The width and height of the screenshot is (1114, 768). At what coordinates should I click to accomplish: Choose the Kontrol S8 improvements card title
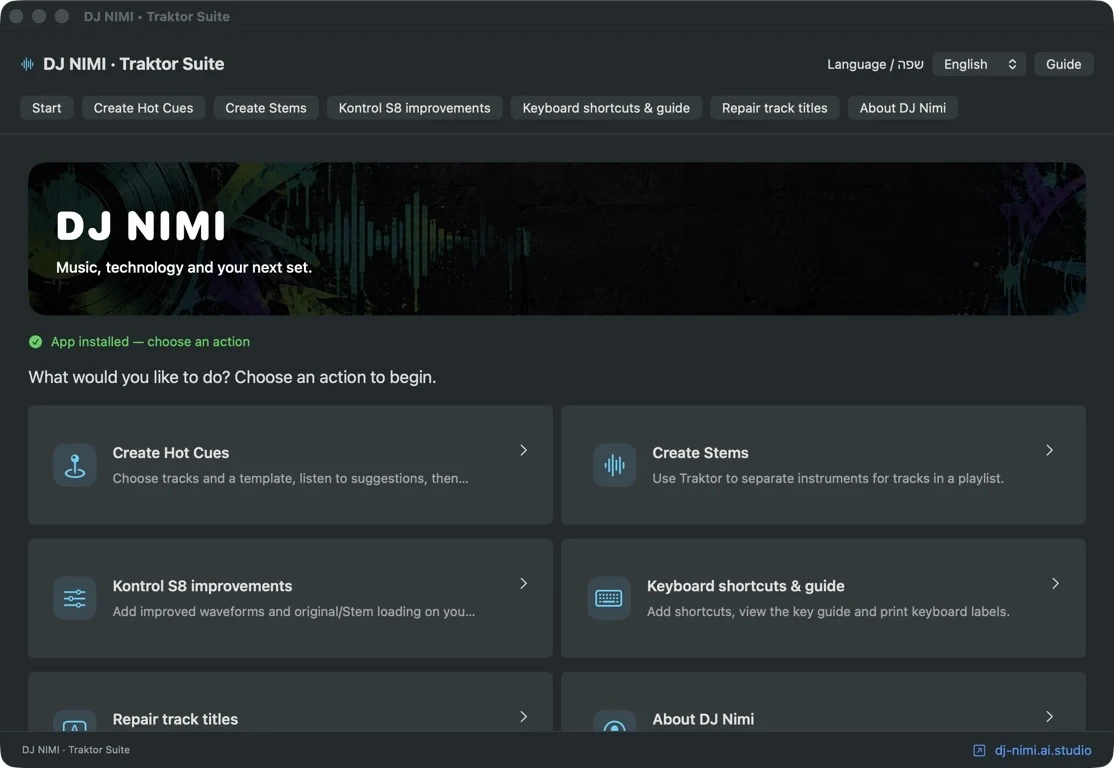(202, 586)
